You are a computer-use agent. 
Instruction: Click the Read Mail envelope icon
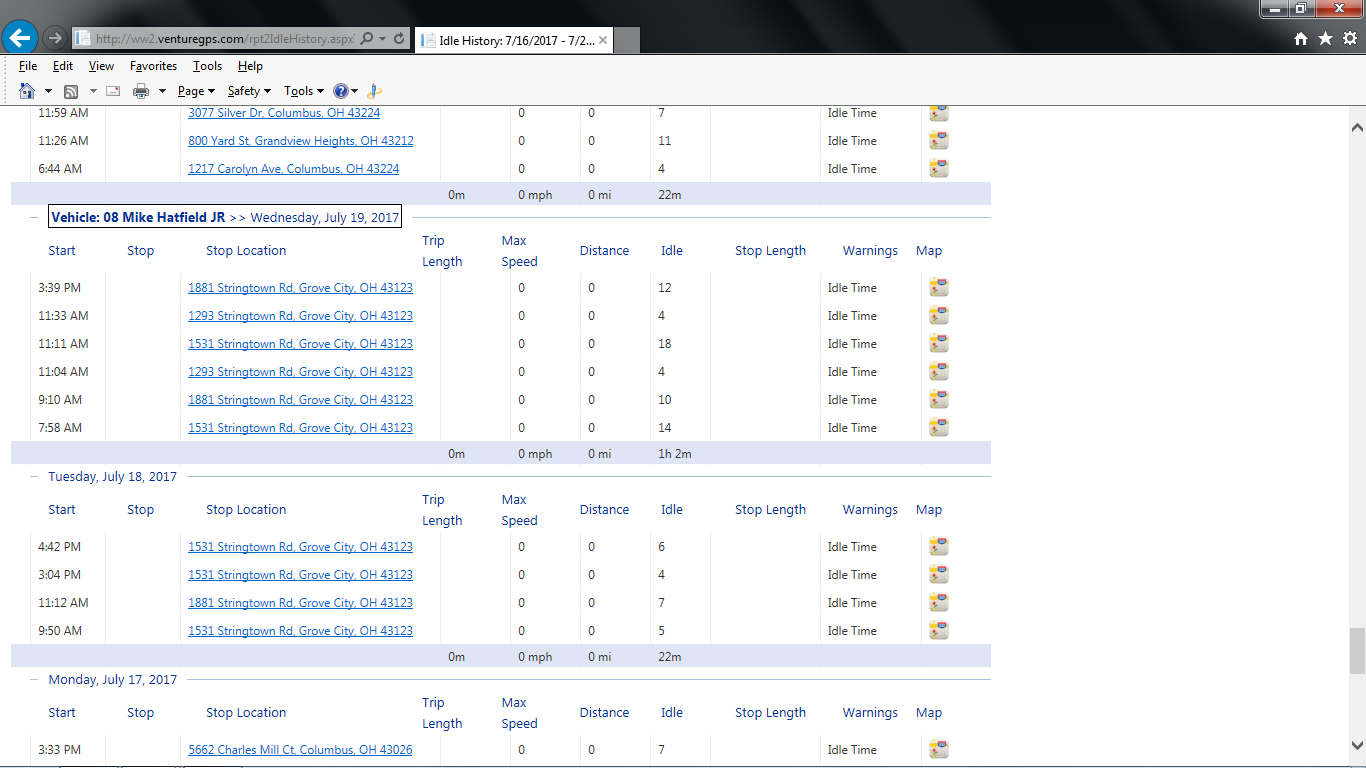coord(113,91)
